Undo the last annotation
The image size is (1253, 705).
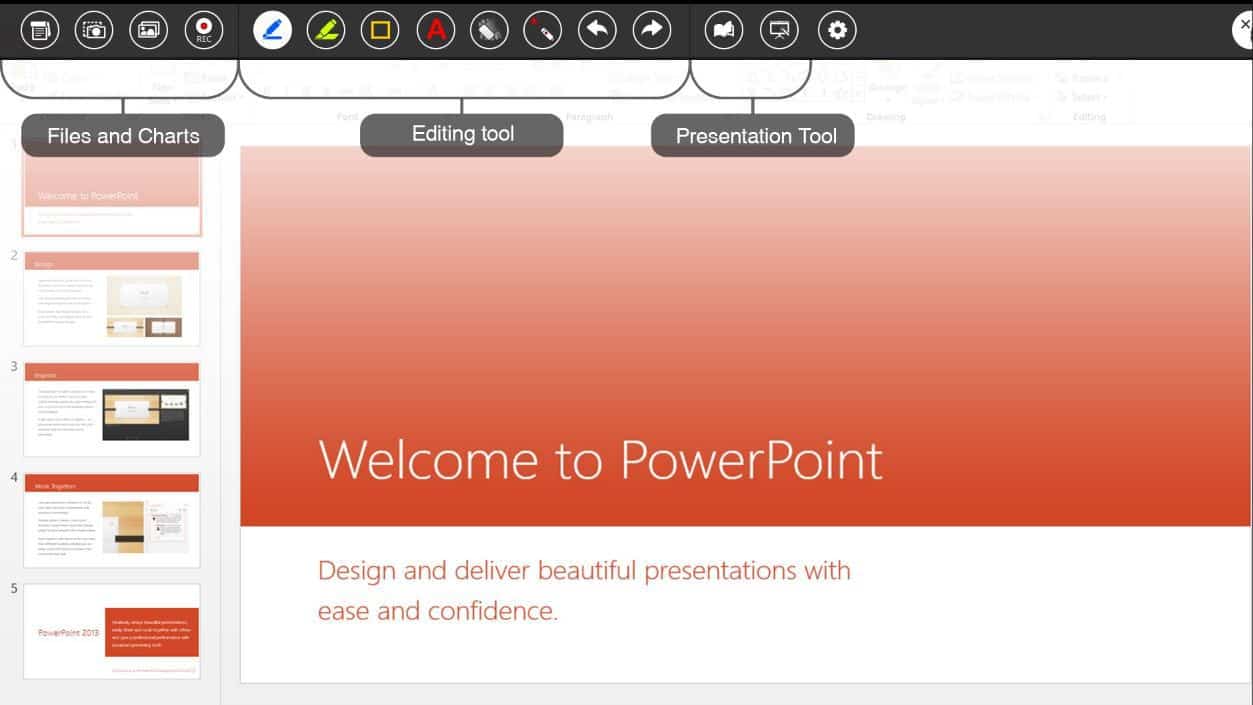(x=597, y=29)
